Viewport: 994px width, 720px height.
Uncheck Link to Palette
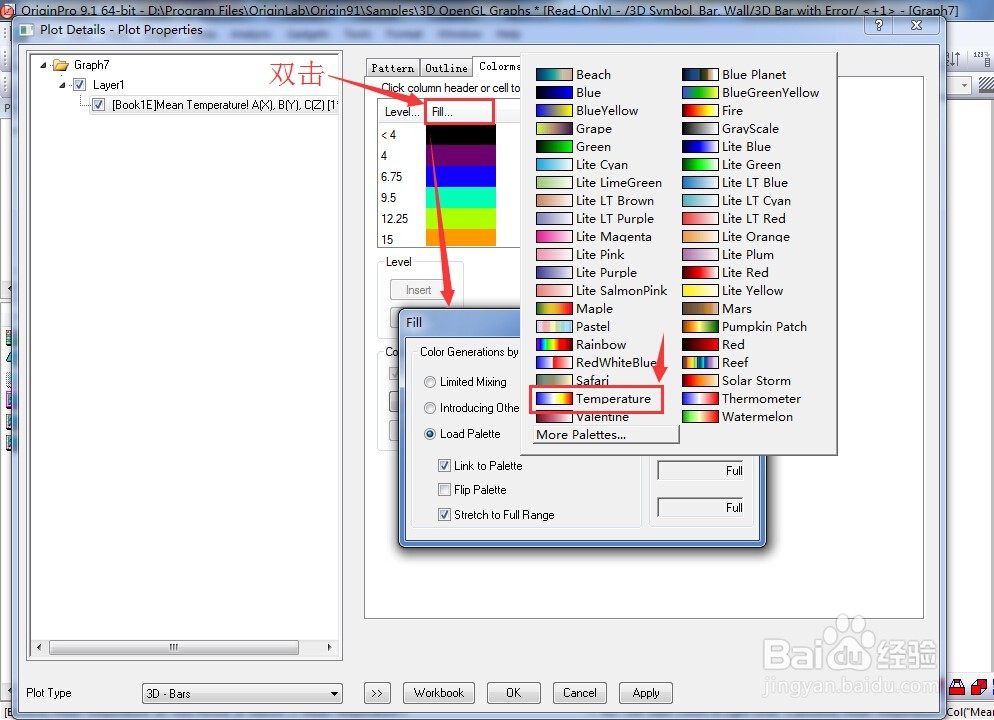pyautogui.click(x=444, y=466)
